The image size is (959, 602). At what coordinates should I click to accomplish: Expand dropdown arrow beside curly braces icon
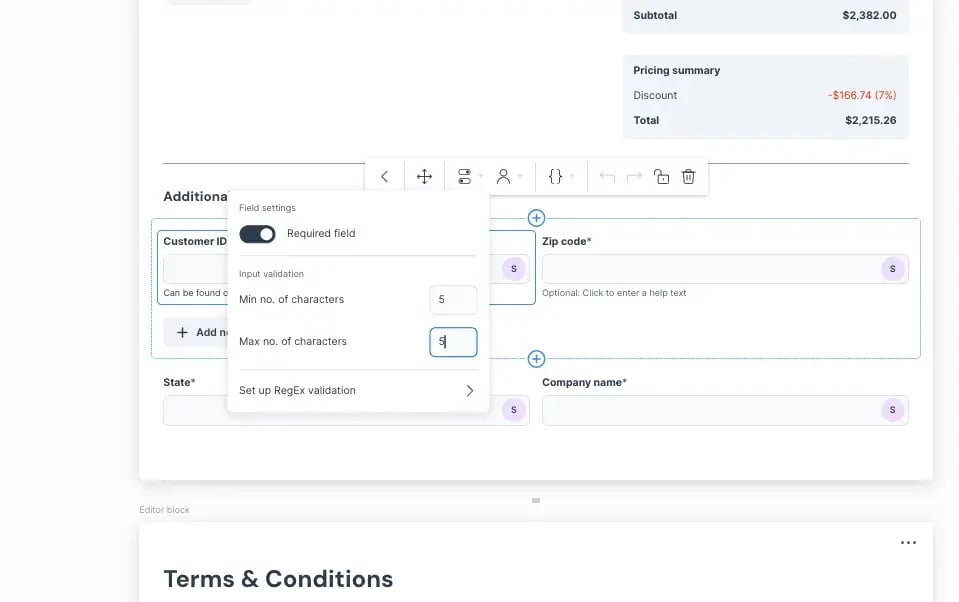572,177
